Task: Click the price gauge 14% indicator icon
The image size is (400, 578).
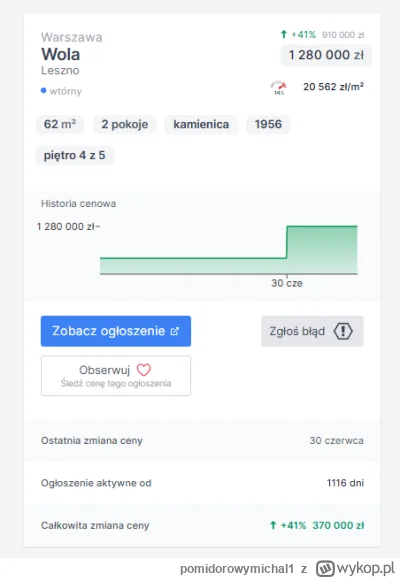Action: pyautogui.click(x=279, y=87)
